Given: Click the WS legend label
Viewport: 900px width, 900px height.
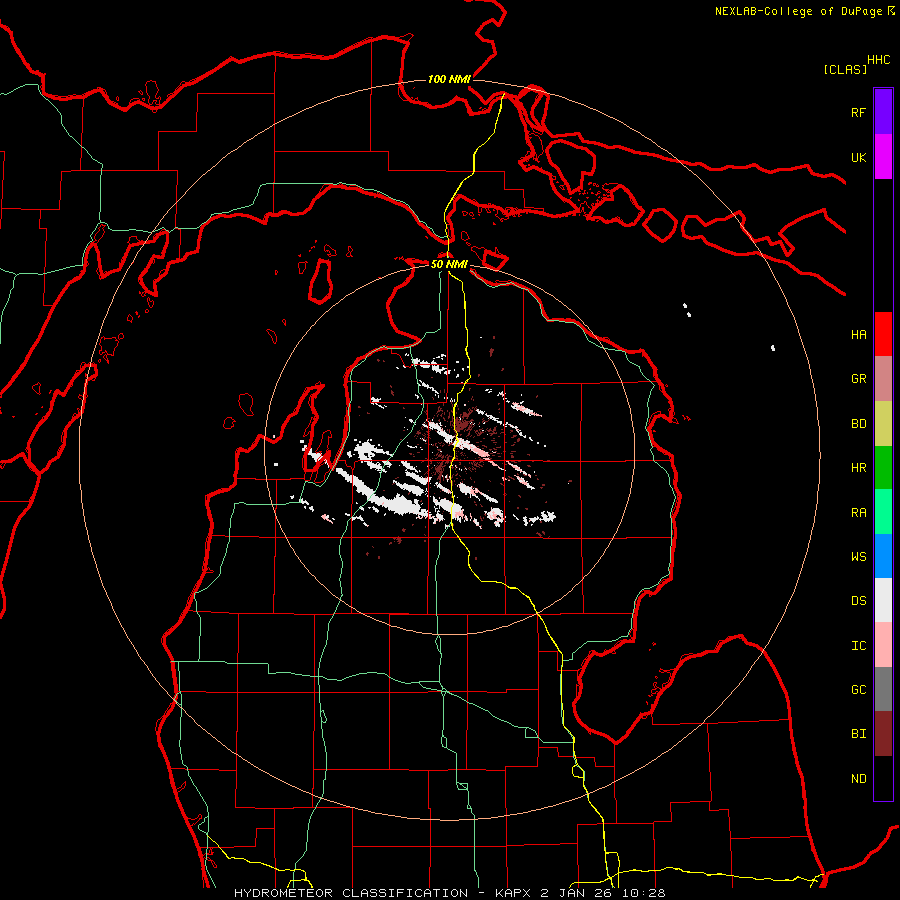Looking at the screenshot, I should (858, 557).
